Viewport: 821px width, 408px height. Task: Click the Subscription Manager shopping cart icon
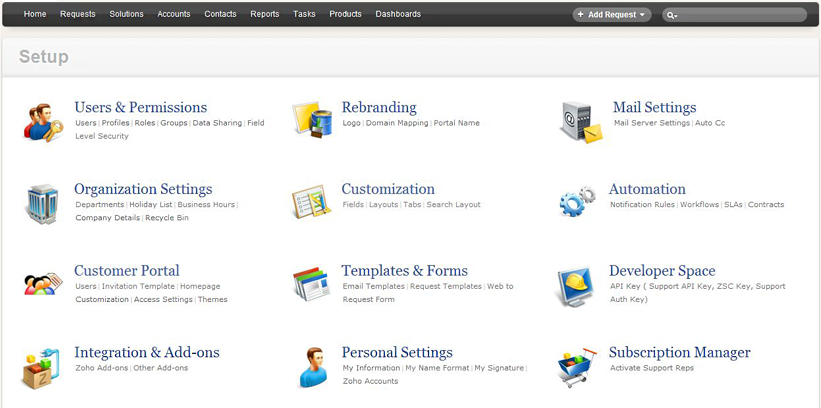(x=577, y=367)
